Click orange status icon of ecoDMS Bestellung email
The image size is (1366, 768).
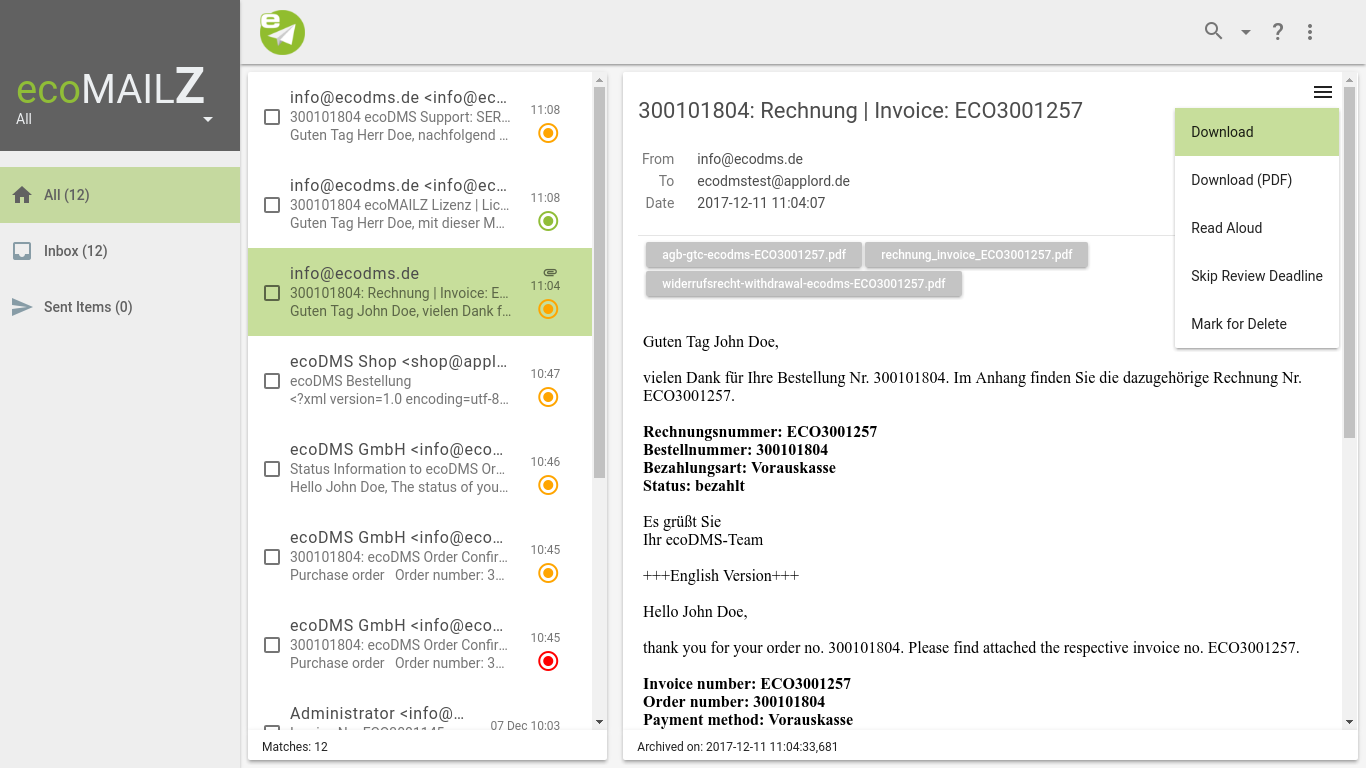548,397
